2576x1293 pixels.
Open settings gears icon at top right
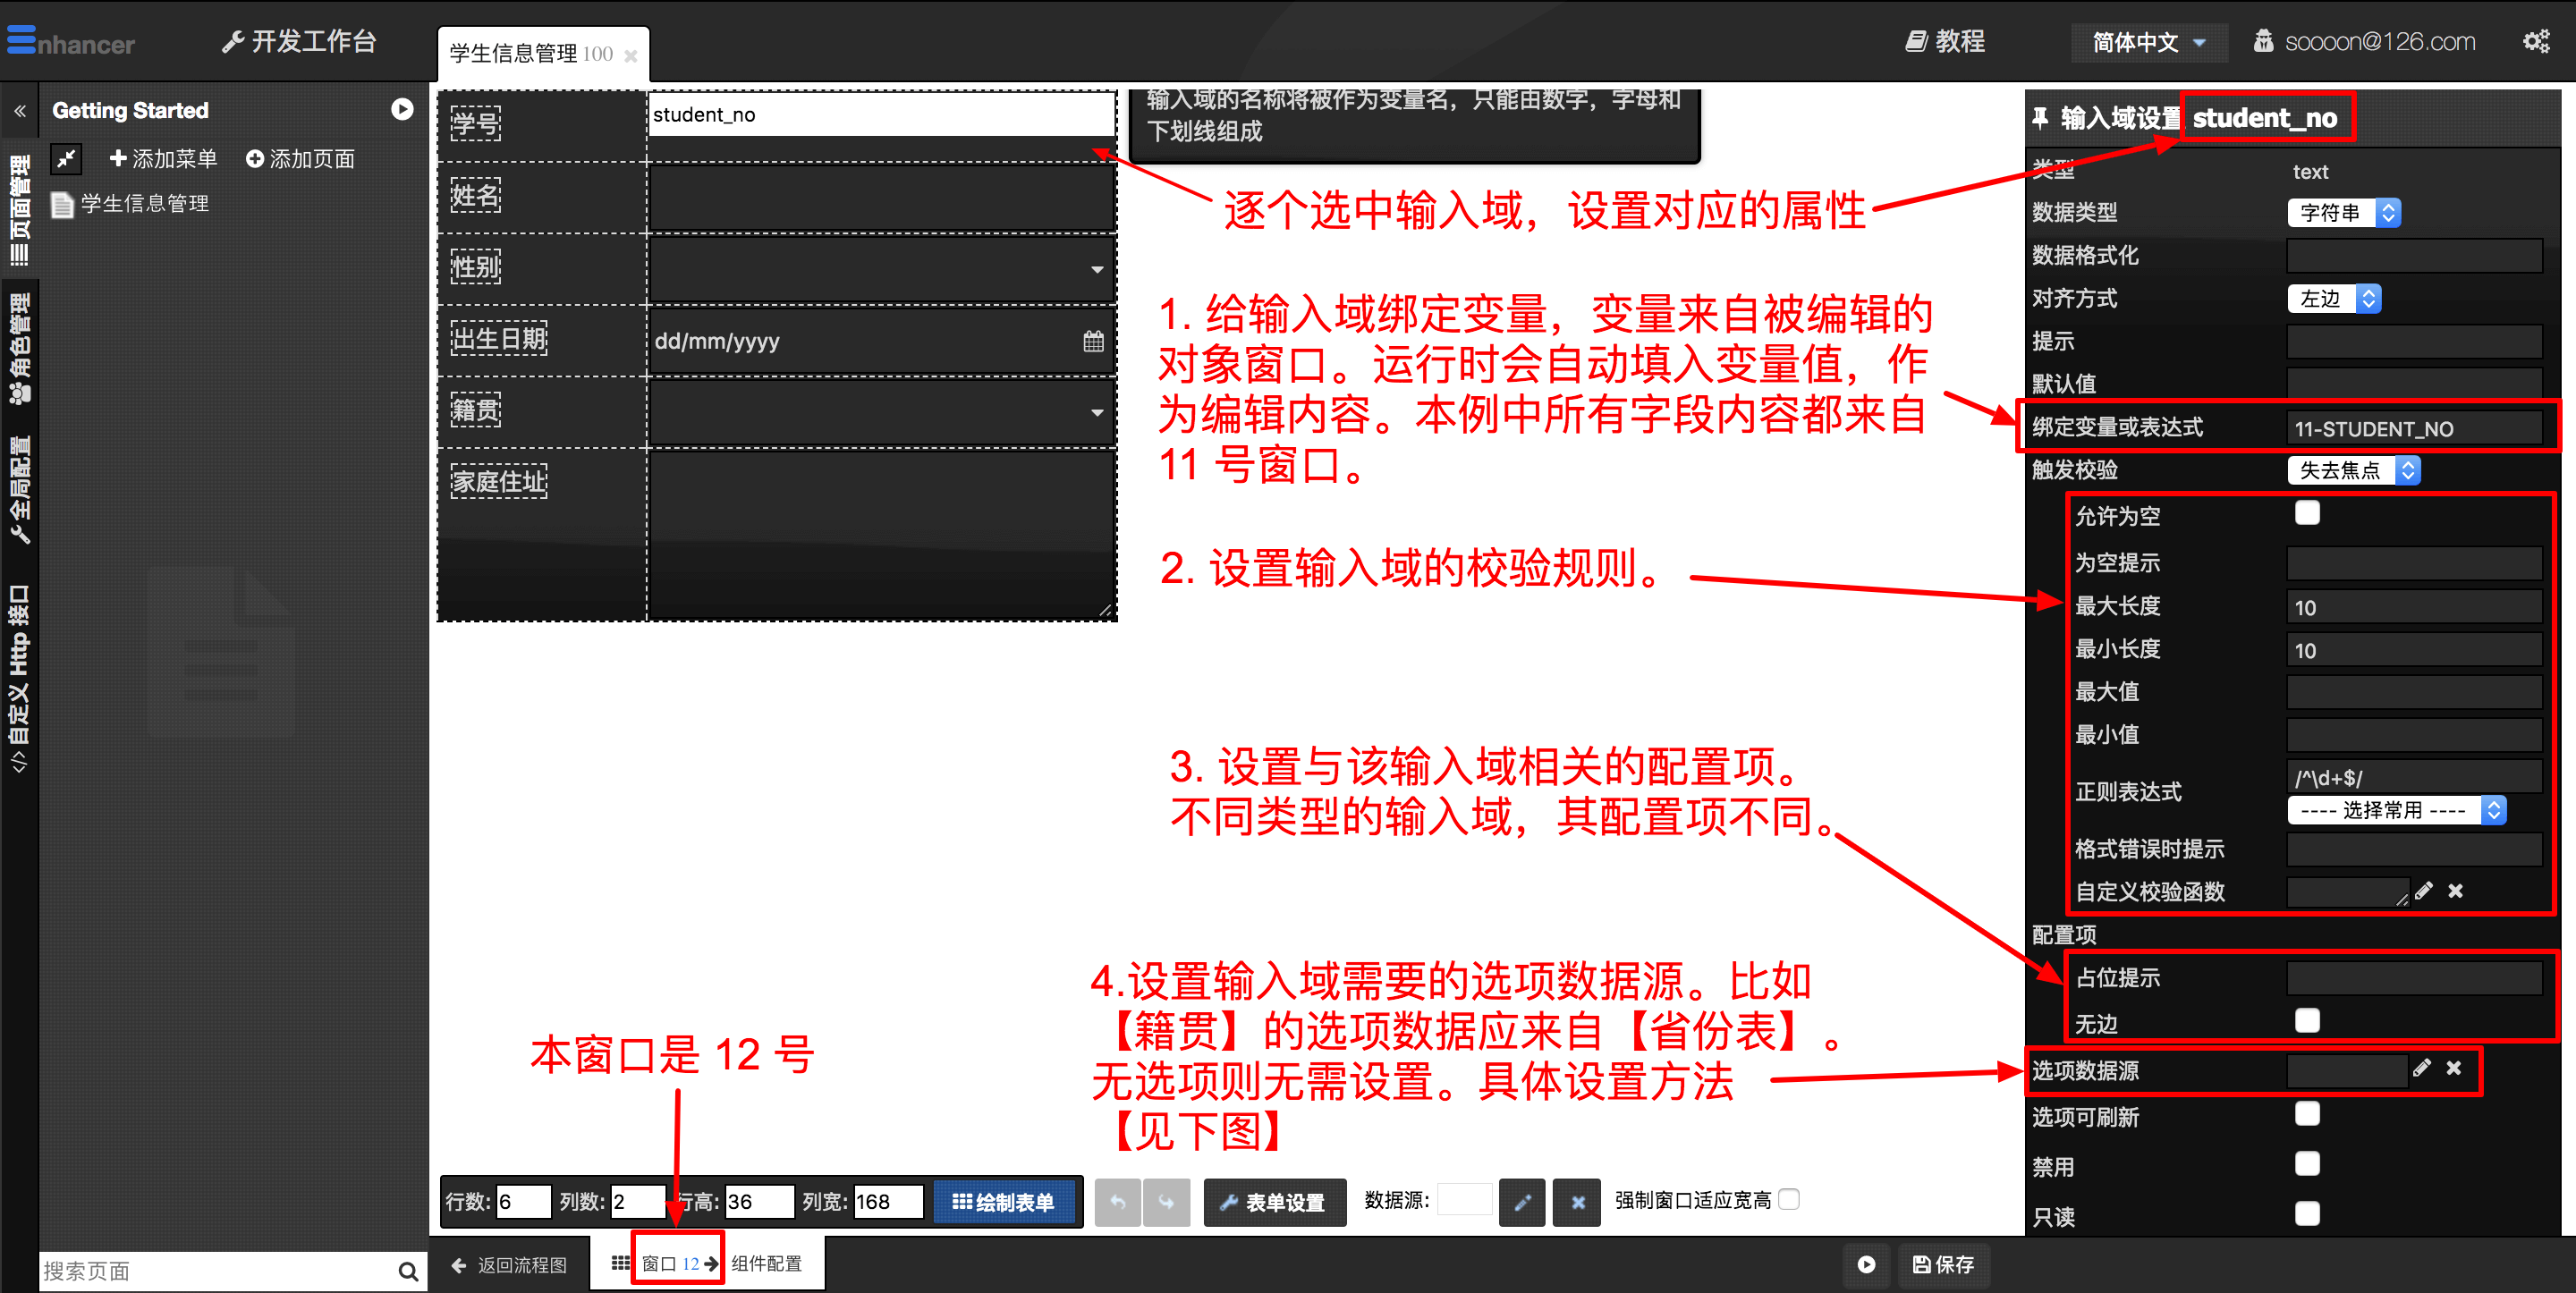pyautogui.click(x=2536, y=41)
